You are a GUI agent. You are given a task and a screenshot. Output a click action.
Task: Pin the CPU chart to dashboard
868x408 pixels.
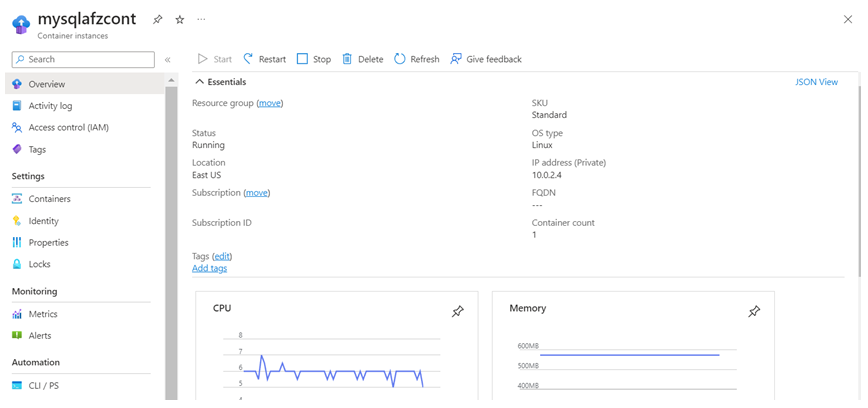pos(457,312)
